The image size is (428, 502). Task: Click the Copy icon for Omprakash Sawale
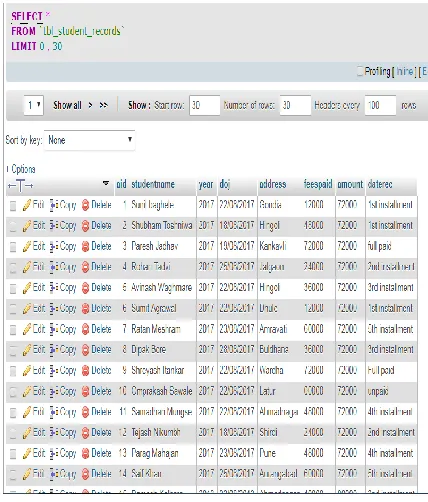pyautogui.click(x=54, y=391)
